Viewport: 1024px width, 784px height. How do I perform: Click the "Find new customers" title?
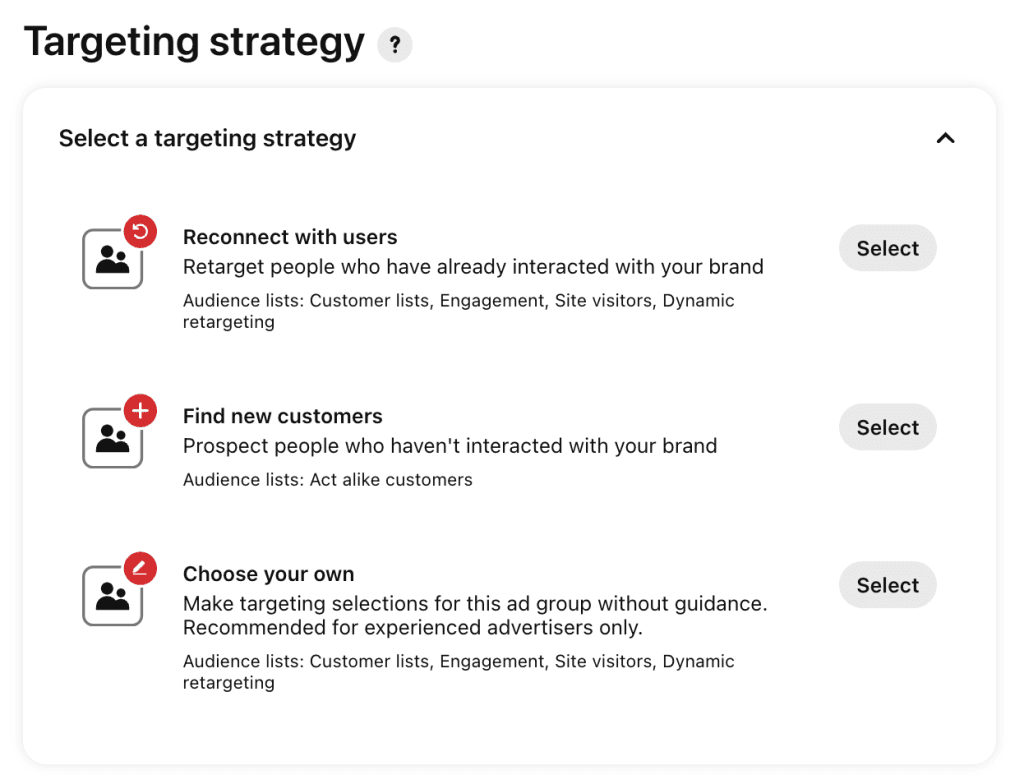(283, 416)
